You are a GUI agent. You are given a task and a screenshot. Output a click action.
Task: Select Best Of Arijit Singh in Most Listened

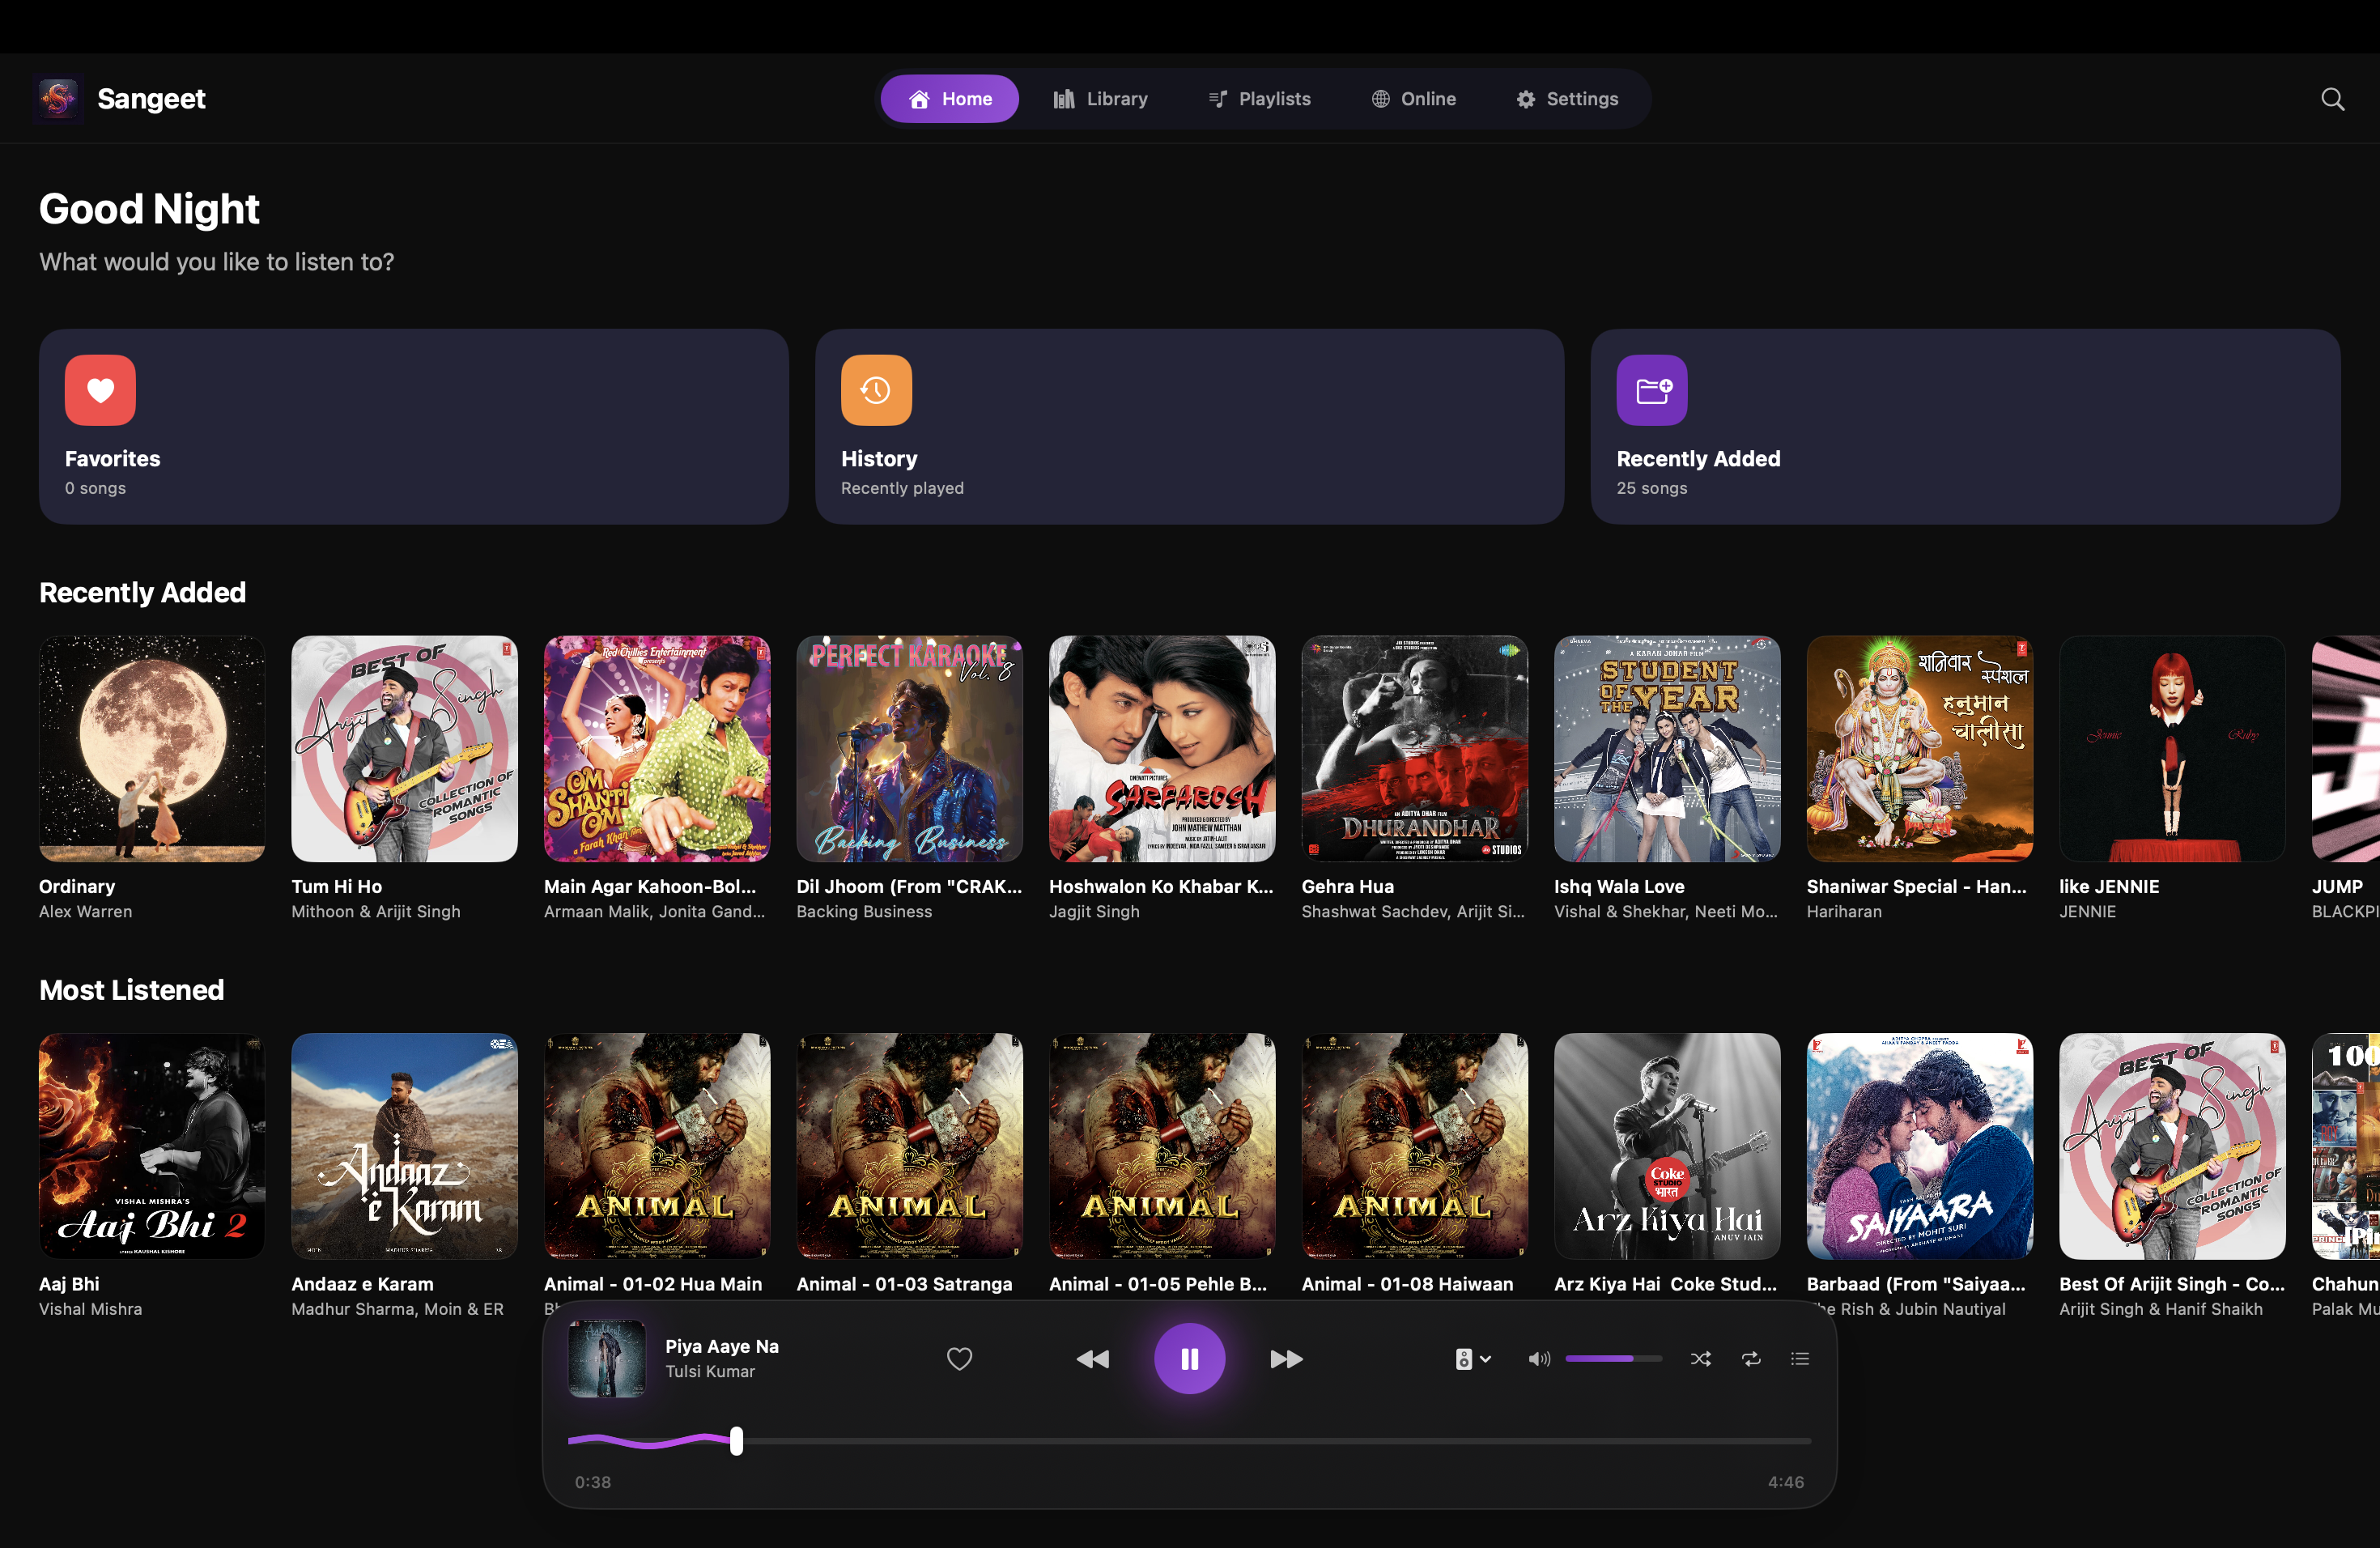[x=2172, y=1146]
